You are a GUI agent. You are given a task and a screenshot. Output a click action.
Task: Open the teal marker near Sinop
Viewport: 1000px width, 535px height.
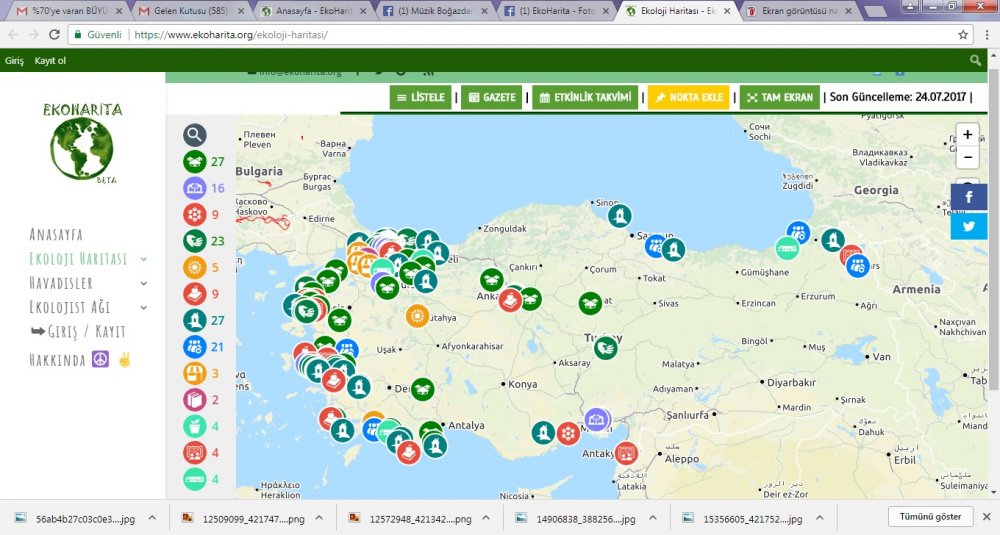tap(619, 216)
